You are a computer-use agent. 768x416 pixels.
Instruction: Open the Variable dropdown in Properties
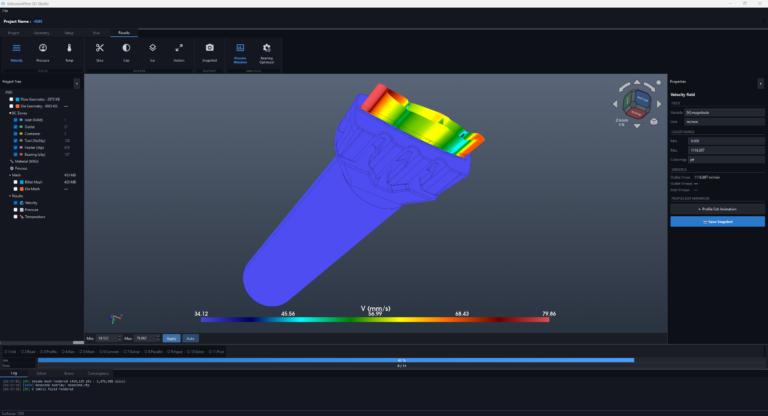coord(724,112)
